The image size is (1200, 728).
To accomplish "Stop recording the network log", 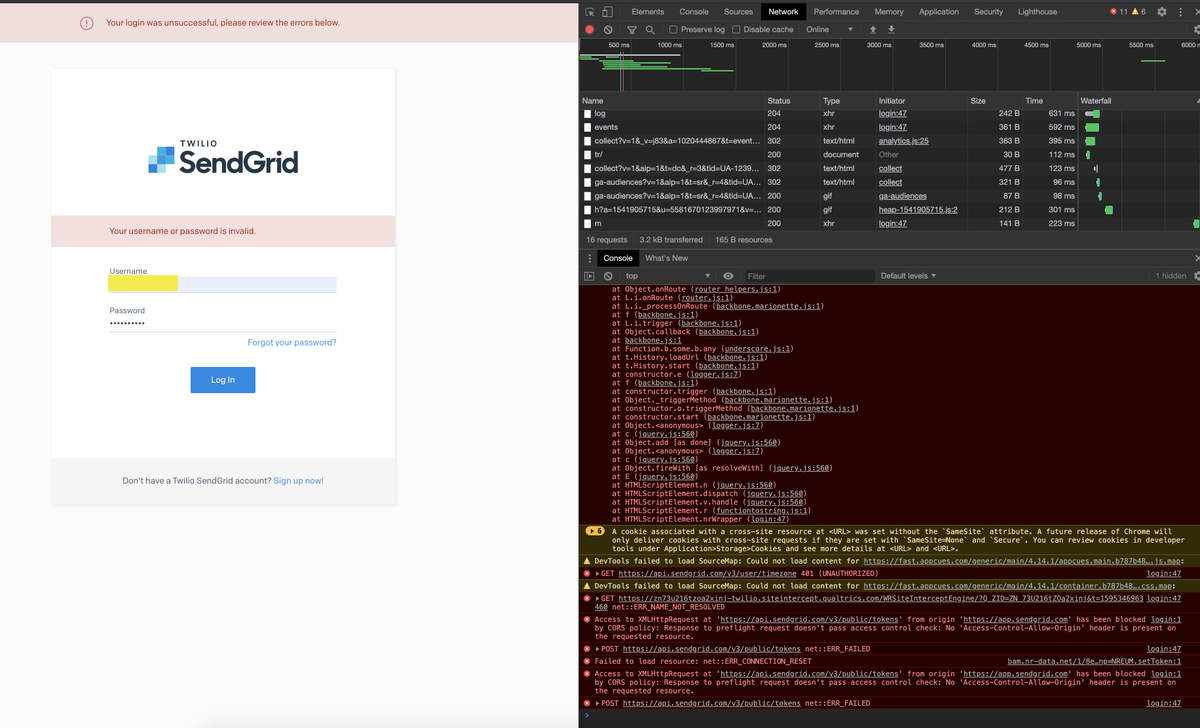I will (590, 30).
